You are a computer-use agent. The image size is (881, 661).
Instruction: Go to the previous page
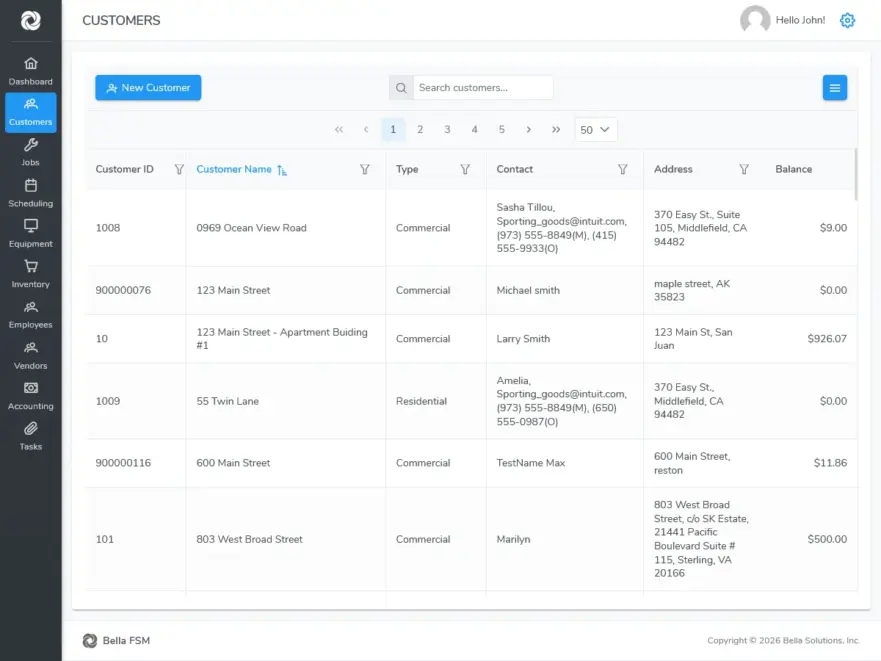(x=366, y=129)
